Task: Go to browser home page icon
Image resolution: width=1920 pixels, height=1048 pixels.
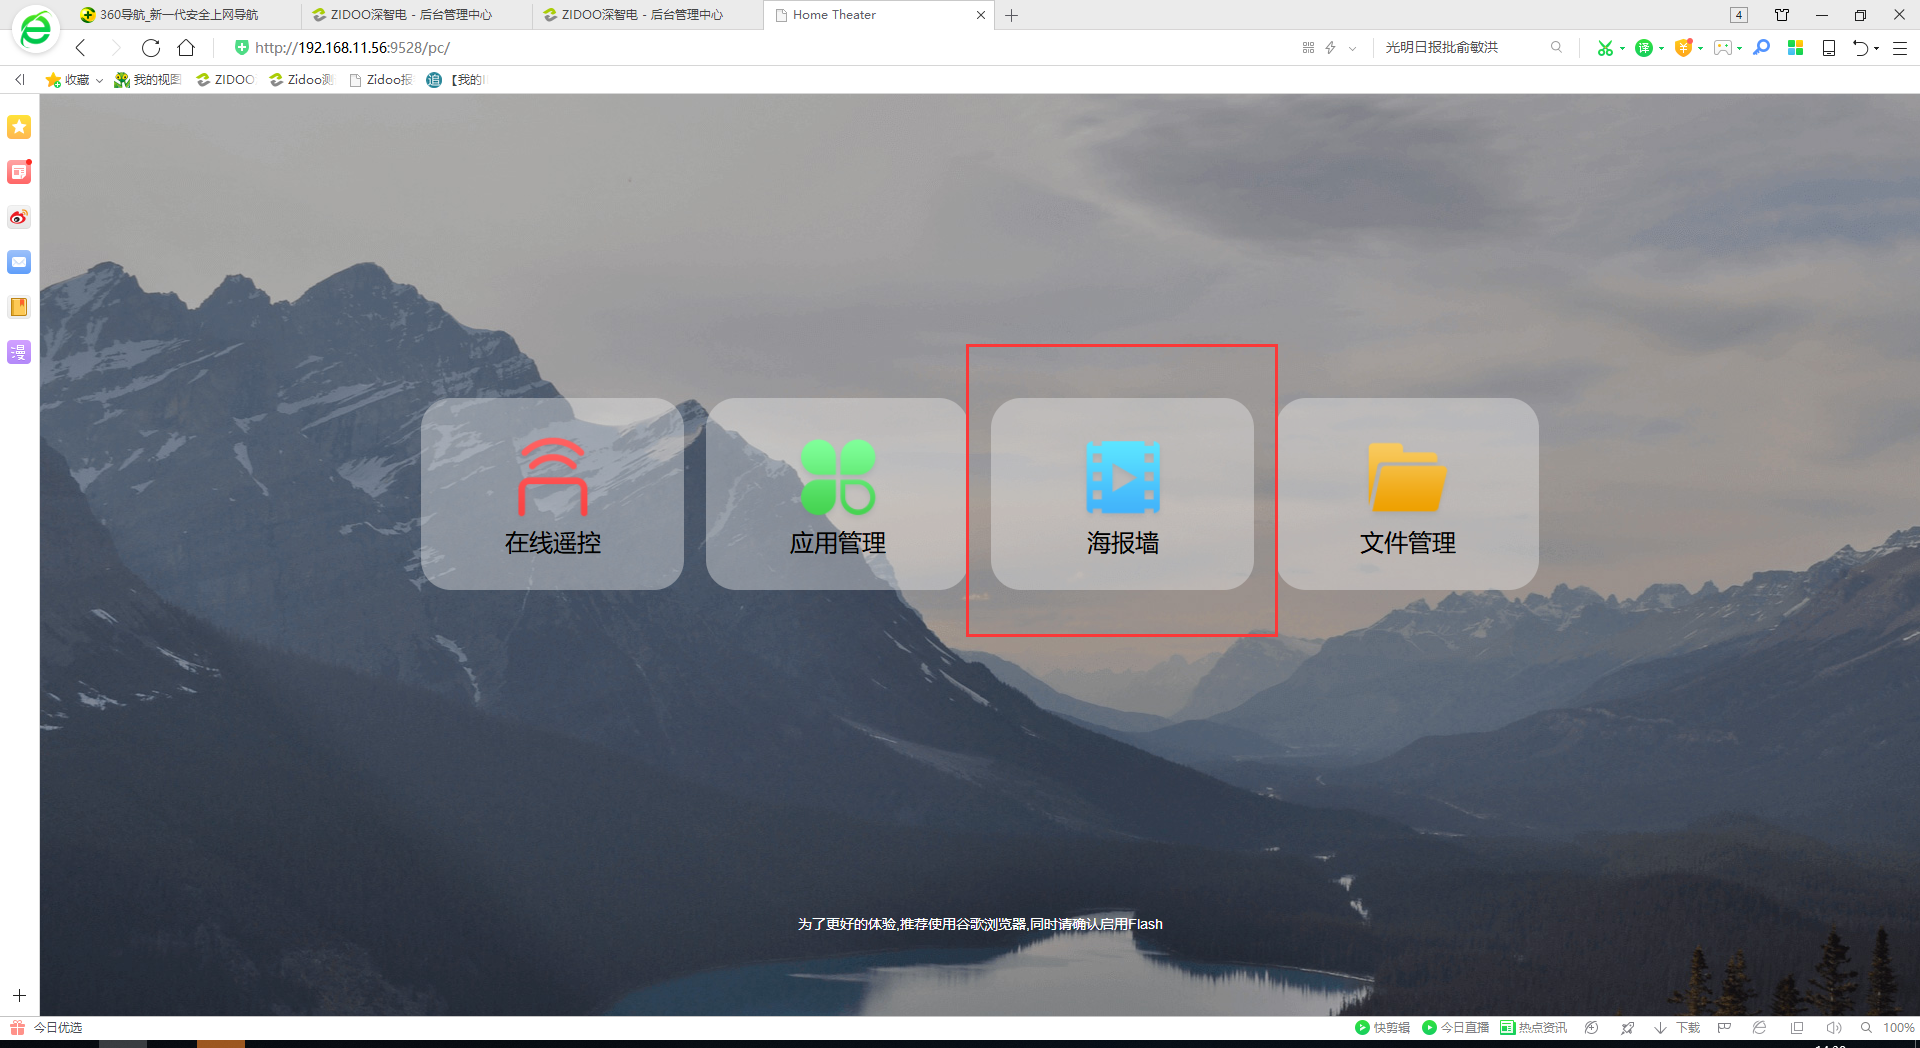Action: point(186,48)
